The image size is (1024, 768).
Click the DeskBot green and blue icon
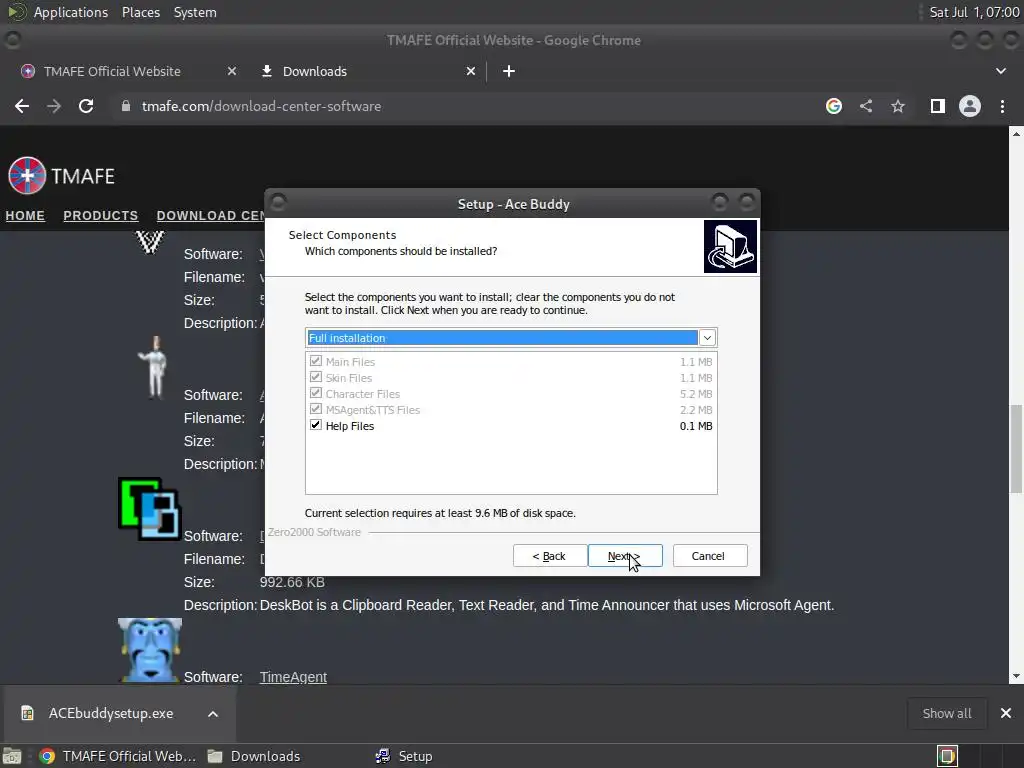(150, 509)
